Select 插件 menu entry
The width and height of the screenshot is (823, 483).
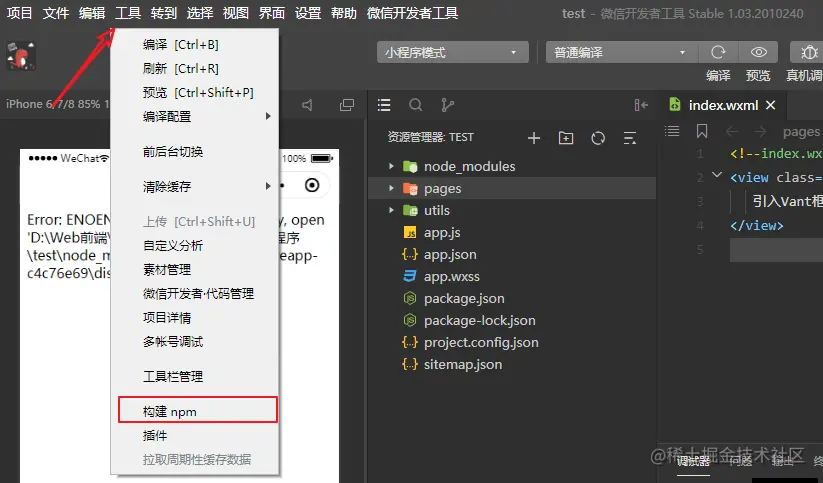tap(195, 435)
